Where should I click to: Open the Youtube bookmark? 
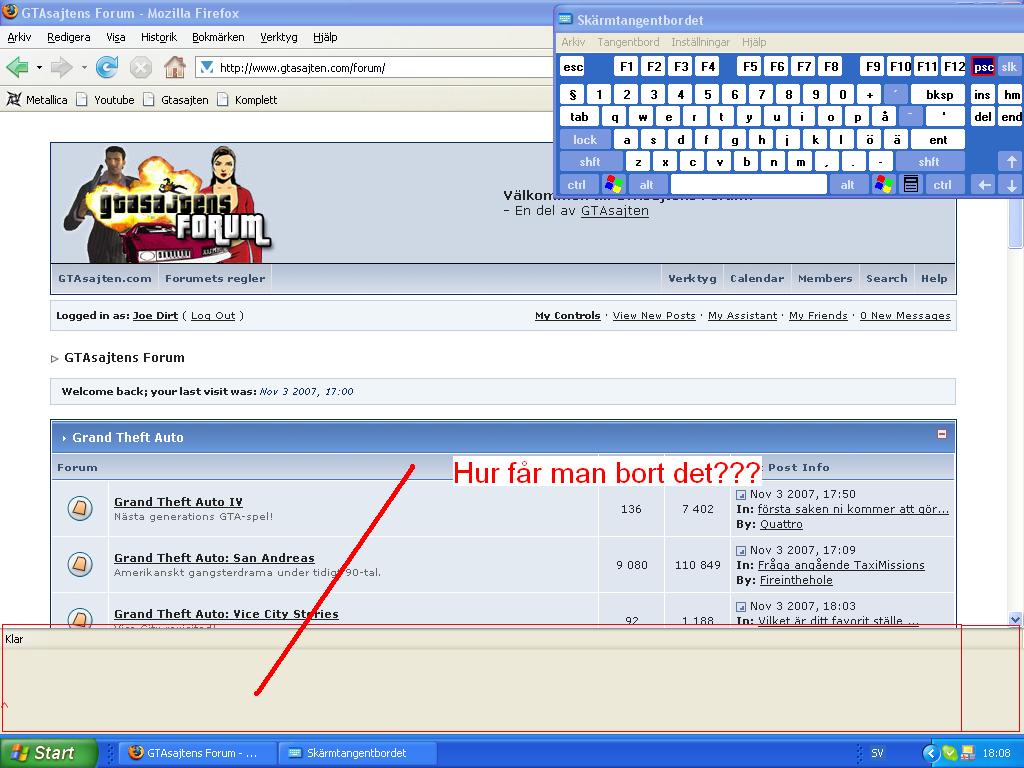pos(105,100)
